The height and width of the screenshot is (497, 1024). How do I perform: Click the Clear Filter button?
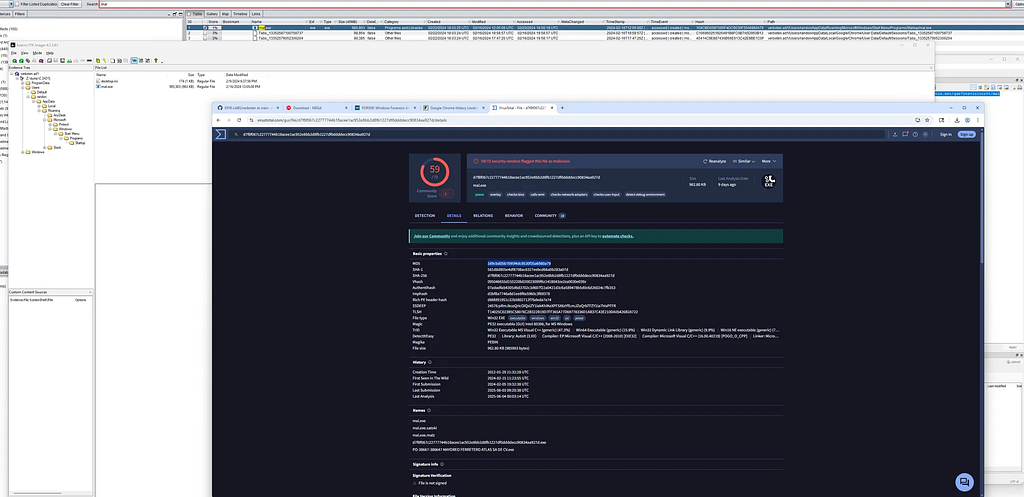pos(70,4)
